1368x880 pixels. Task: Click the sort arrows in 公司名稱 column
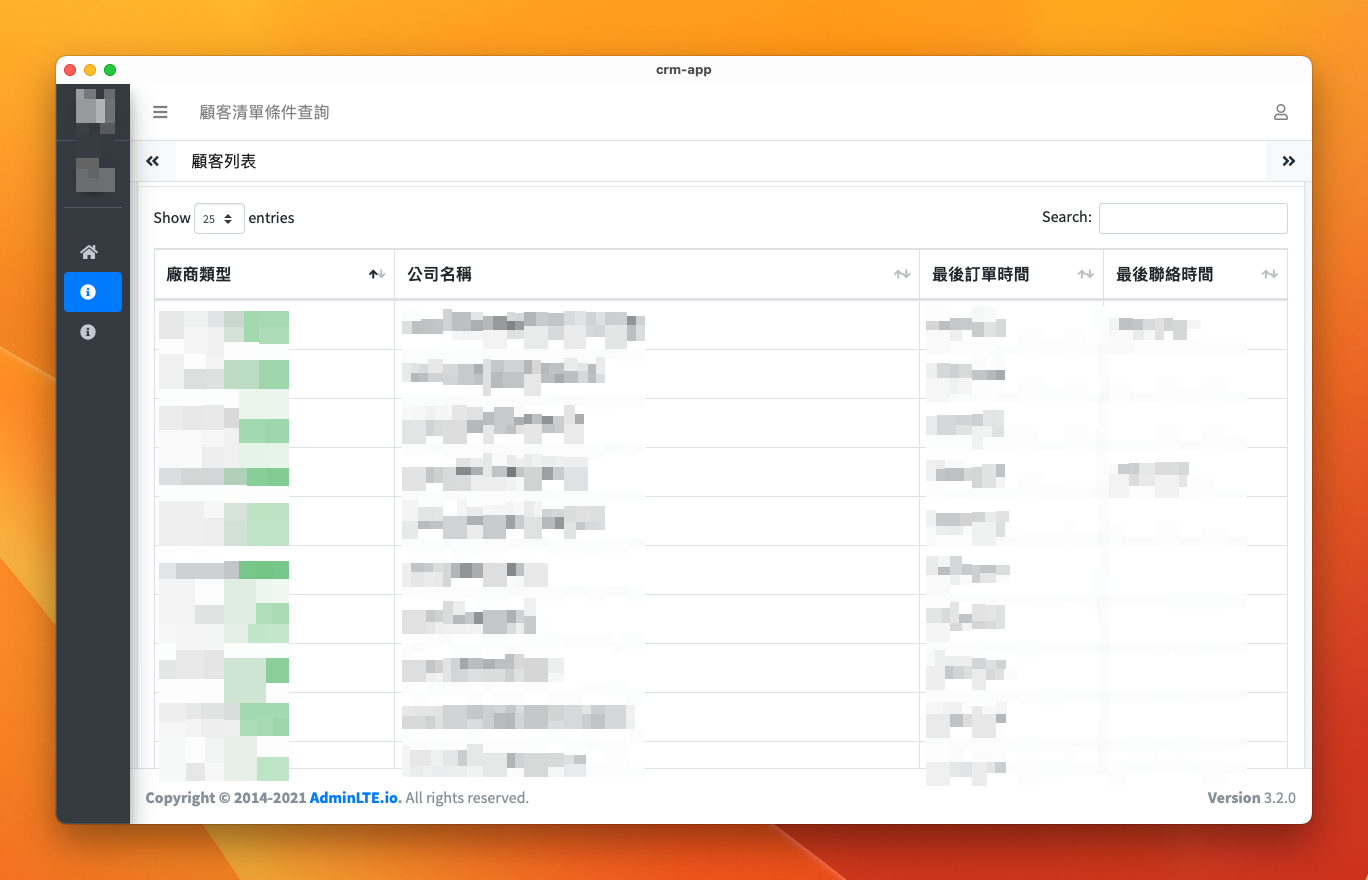click(x=901, y=274)
